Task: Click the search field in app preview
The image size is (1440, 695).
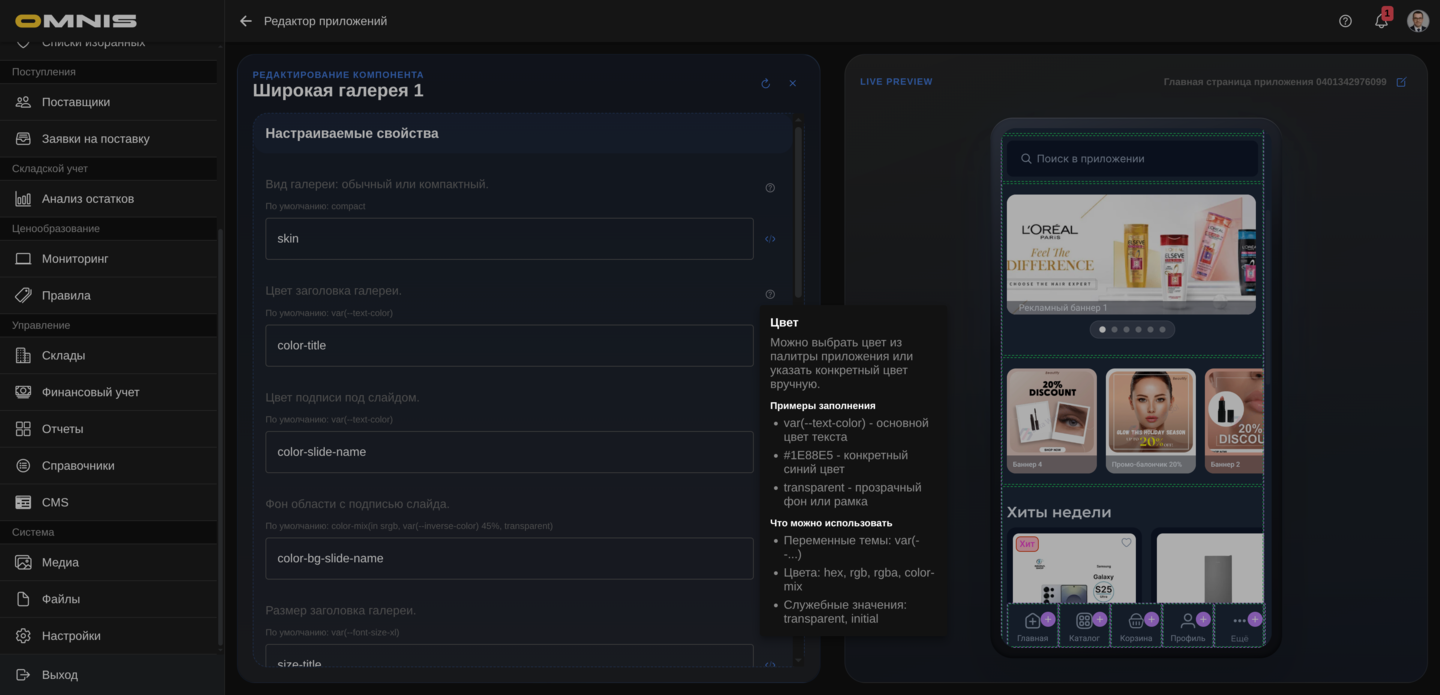Action: tap(1130, 159)
